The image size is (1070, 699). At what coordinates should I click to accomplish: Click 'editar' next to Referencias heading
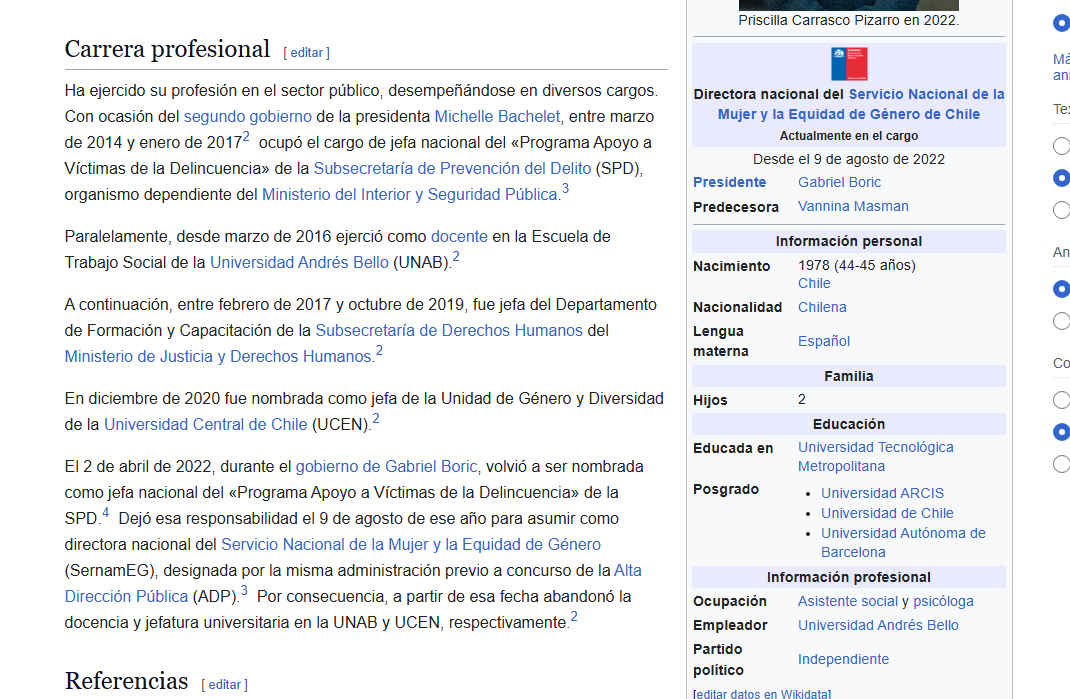(225, 685)
